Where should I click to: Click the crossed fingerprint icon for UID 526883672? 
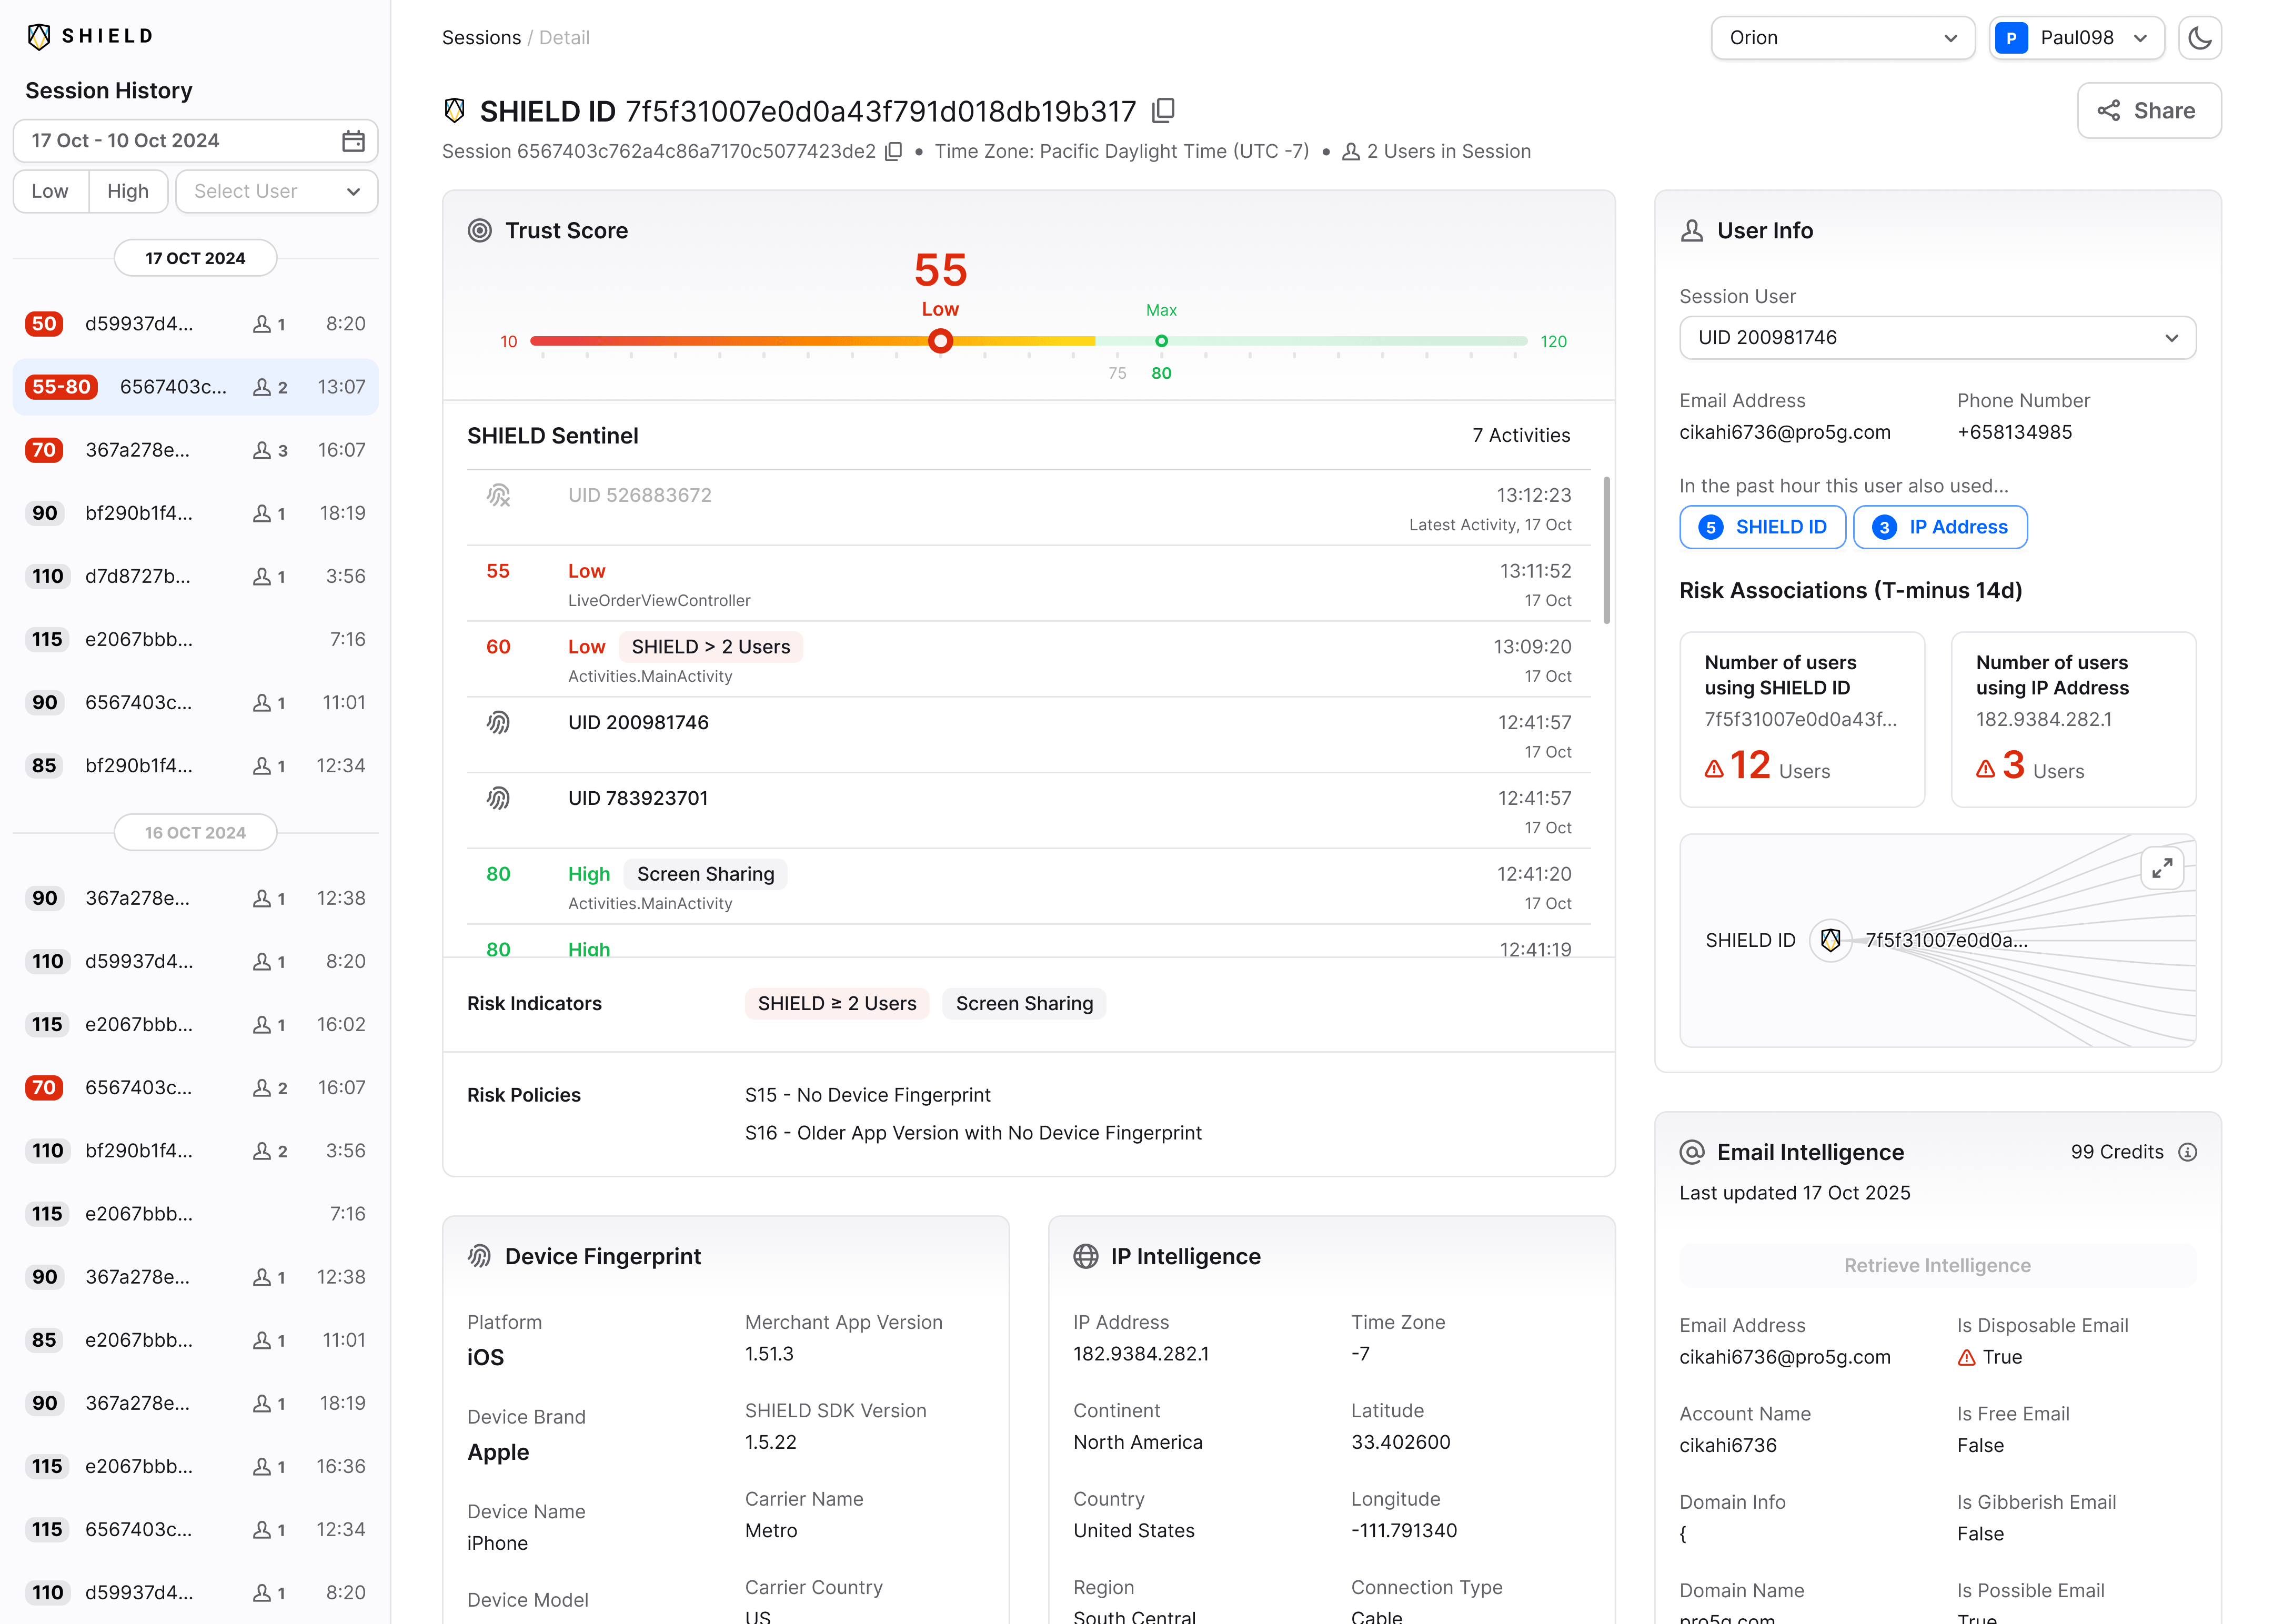[x=498, y=495]
